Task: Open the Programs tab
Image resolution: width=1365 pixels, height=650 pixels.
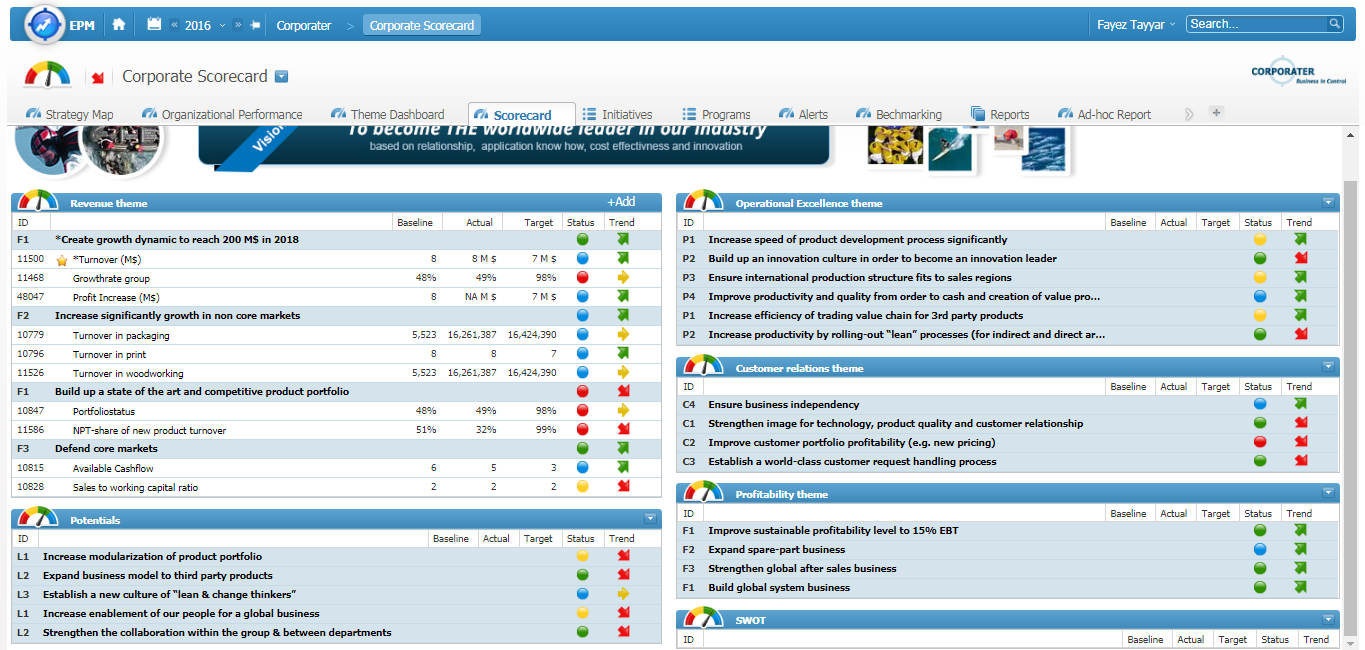Action: (717, 115)
